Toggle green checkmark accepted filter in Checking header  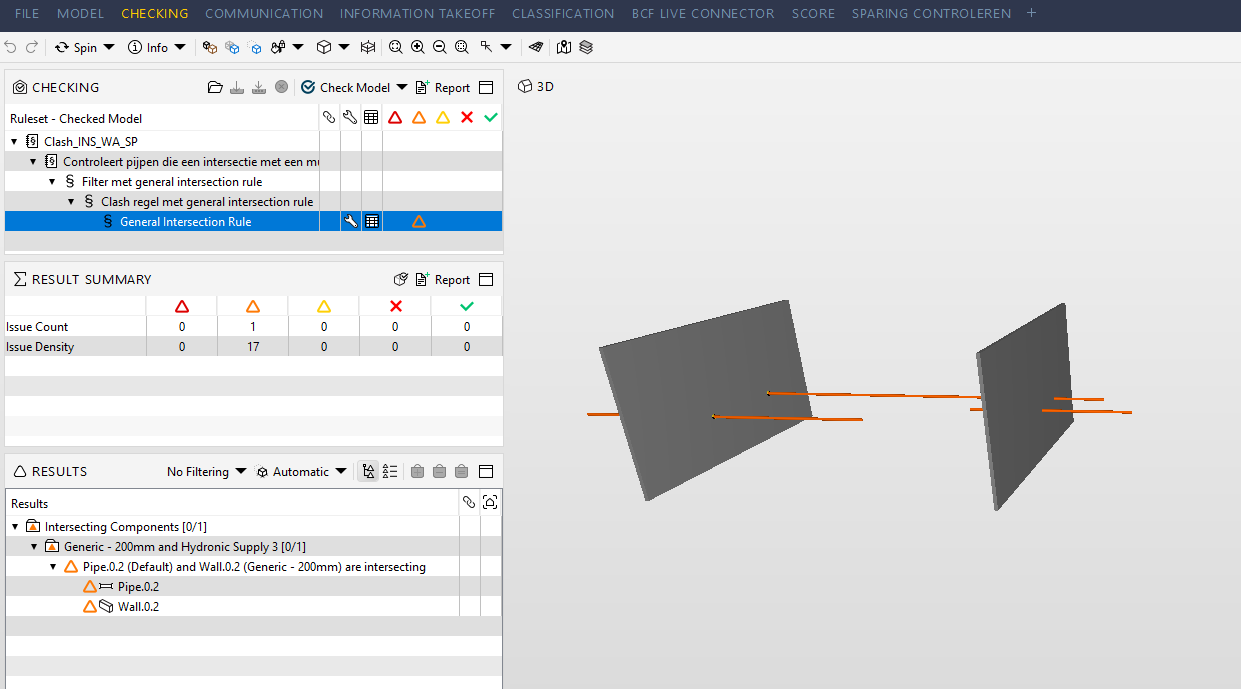(490, 117)
